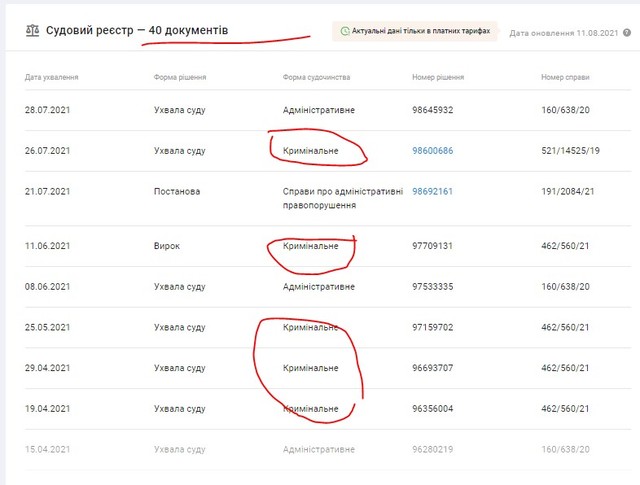Click the Форма рішення column header
This screenshot has width=640, height=485.
point(181,77)
